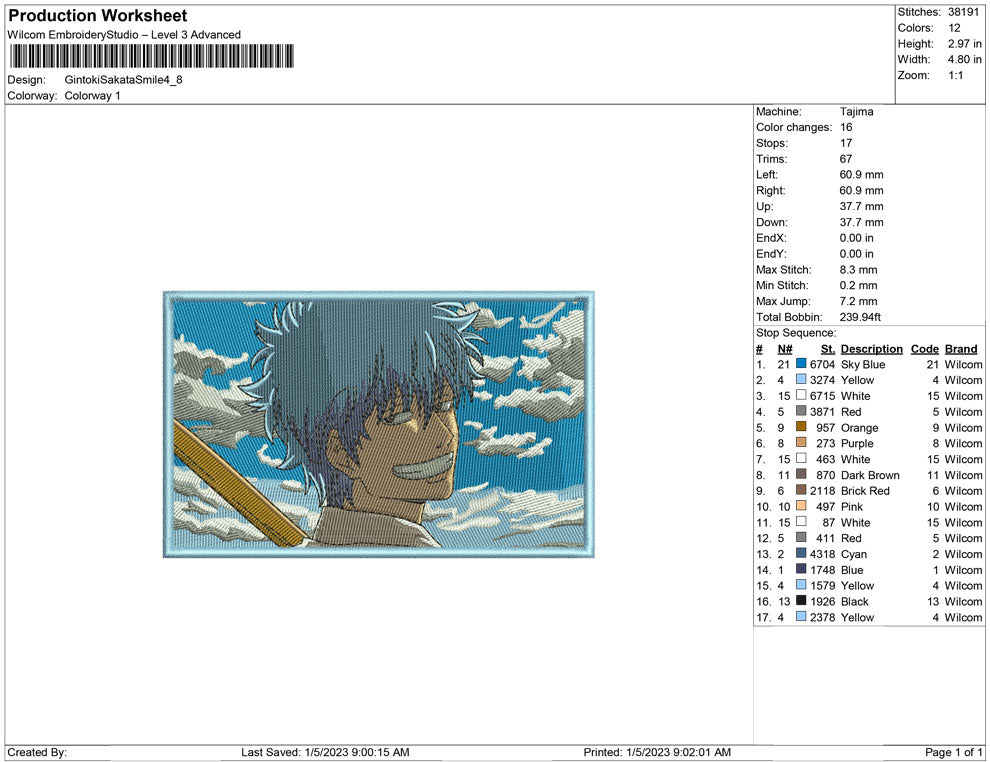
Task: Click the 'Stop Sequence:' heading
Action: 796,332
